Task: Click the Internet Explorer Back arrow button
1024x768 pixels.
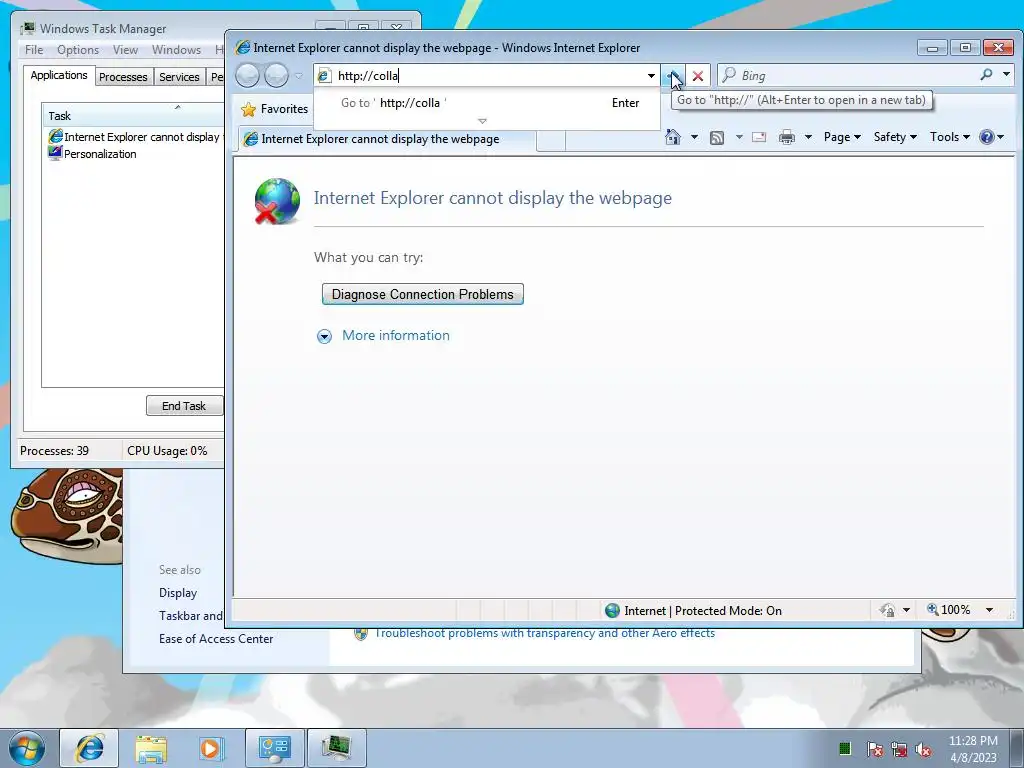Action: [248, 76]
